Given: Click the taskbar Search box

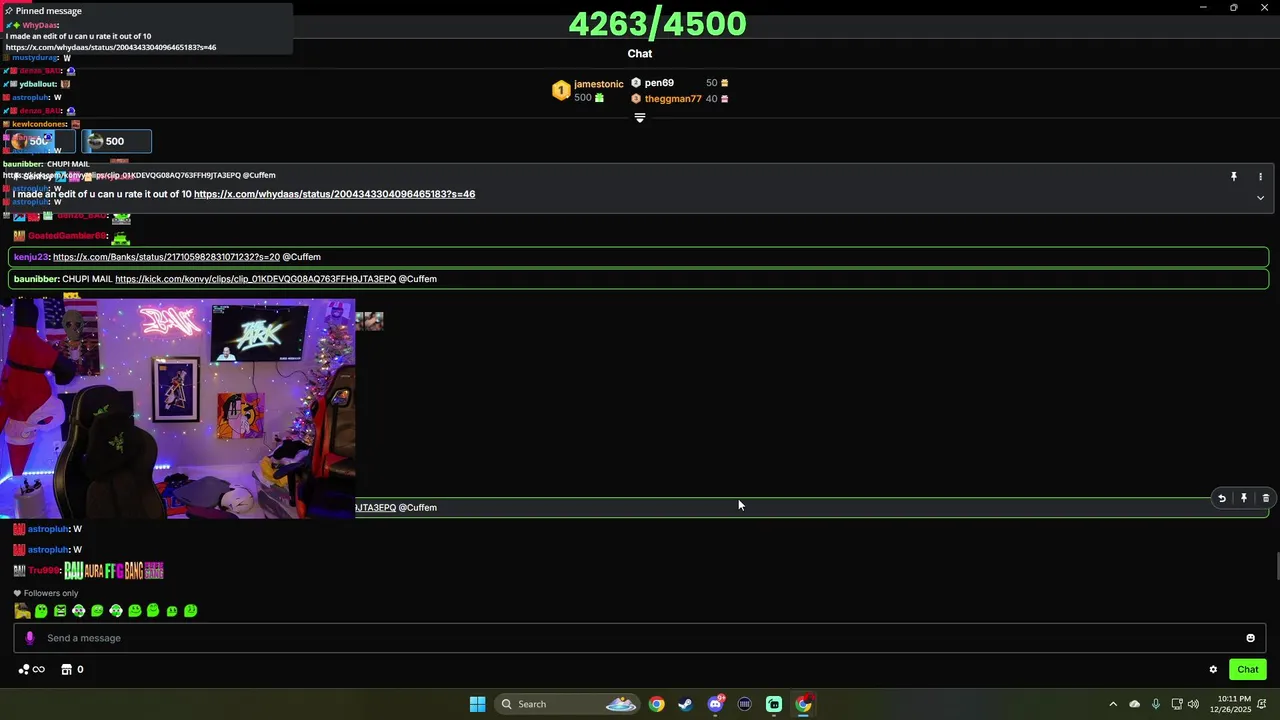Looking at the screenshot, I should point(567,704).
